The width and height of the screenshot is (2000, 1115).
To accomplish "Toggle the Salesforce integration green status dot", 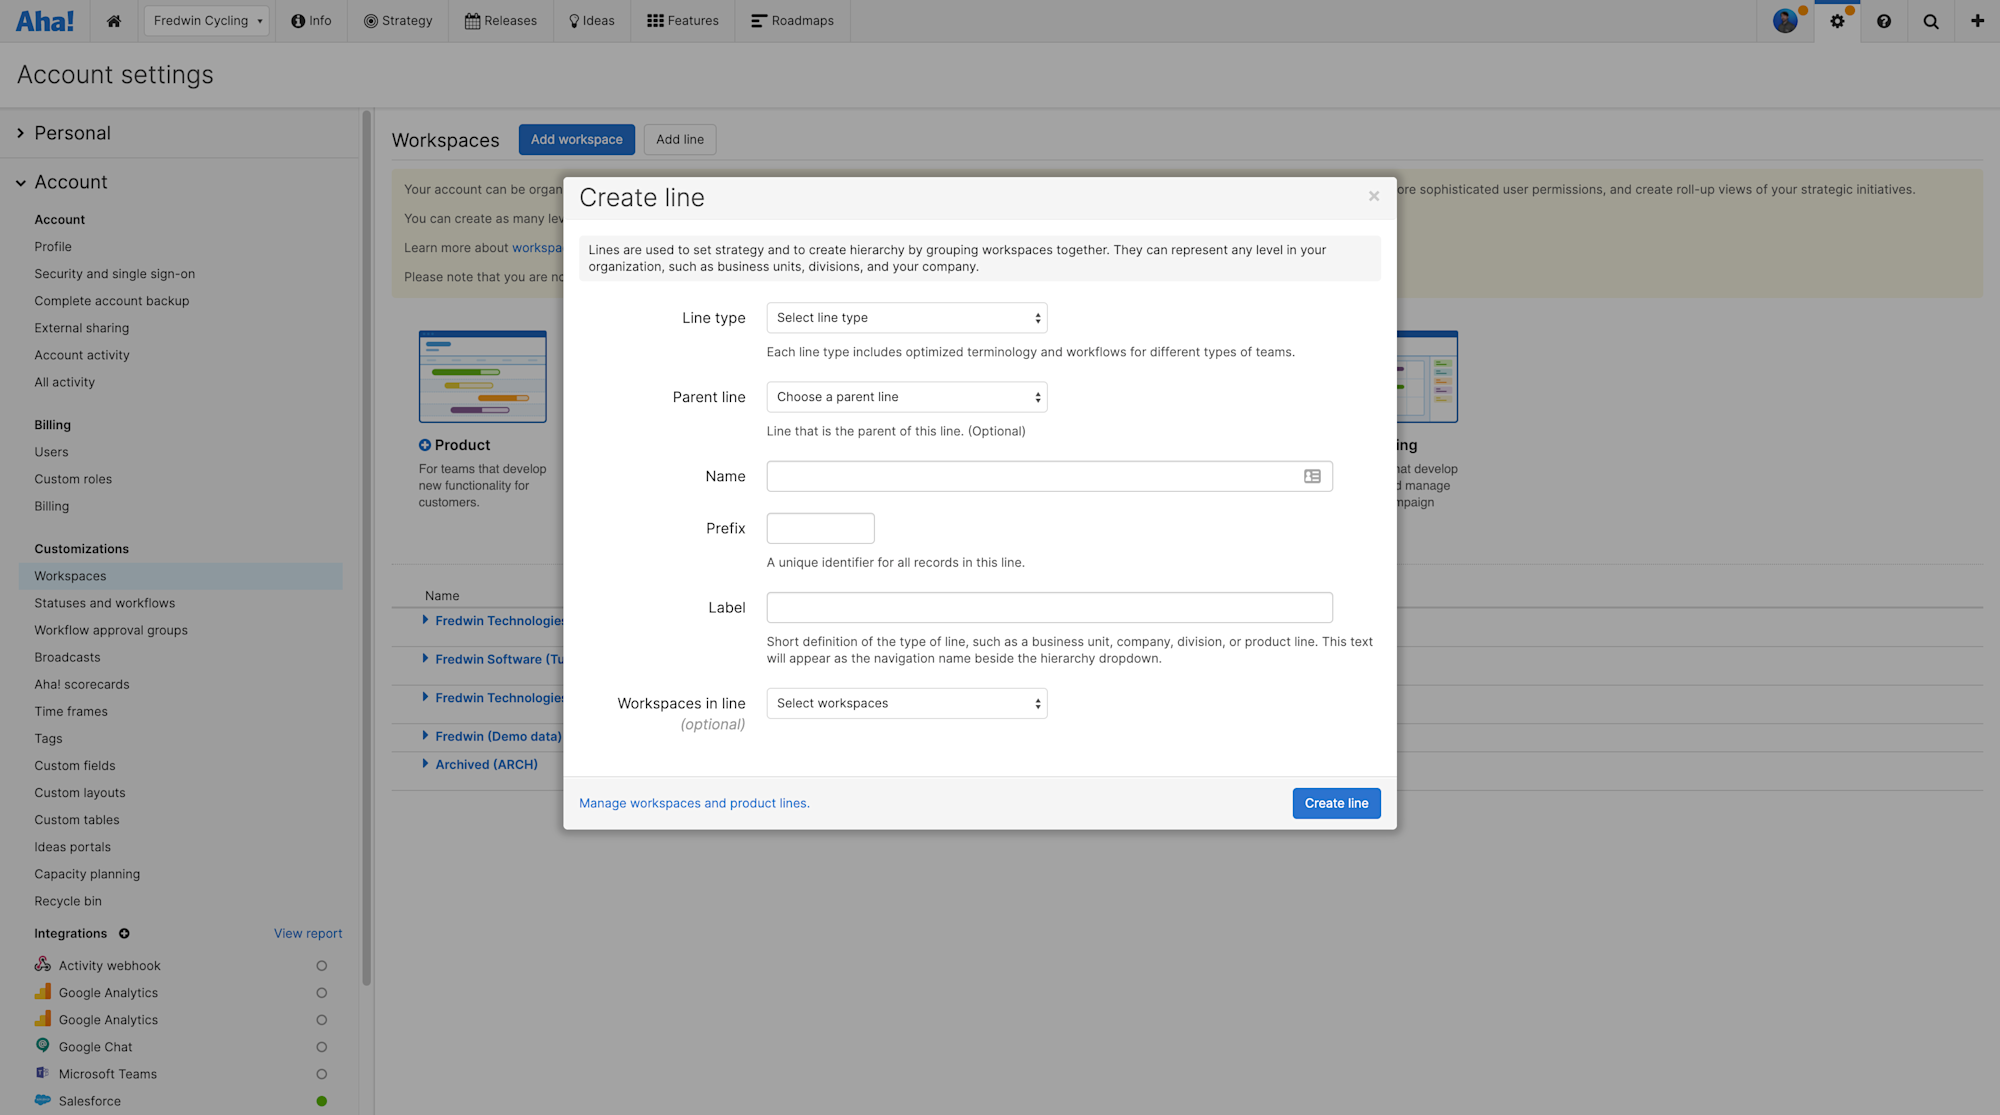I will [321, 1101].
